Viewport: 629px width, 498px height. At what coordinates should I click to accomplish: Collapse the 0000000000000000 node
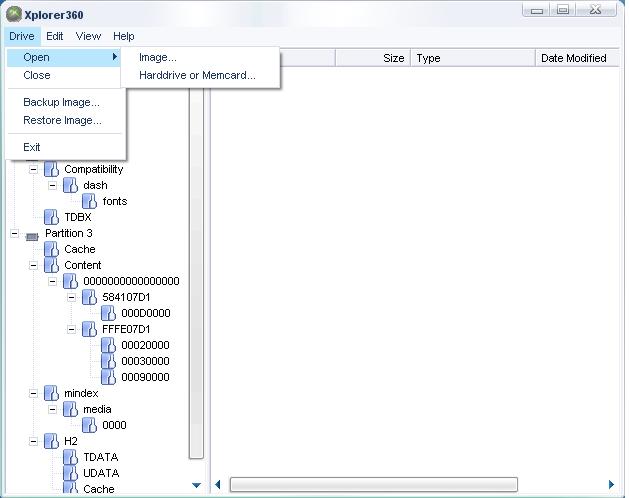coord(53,281)
